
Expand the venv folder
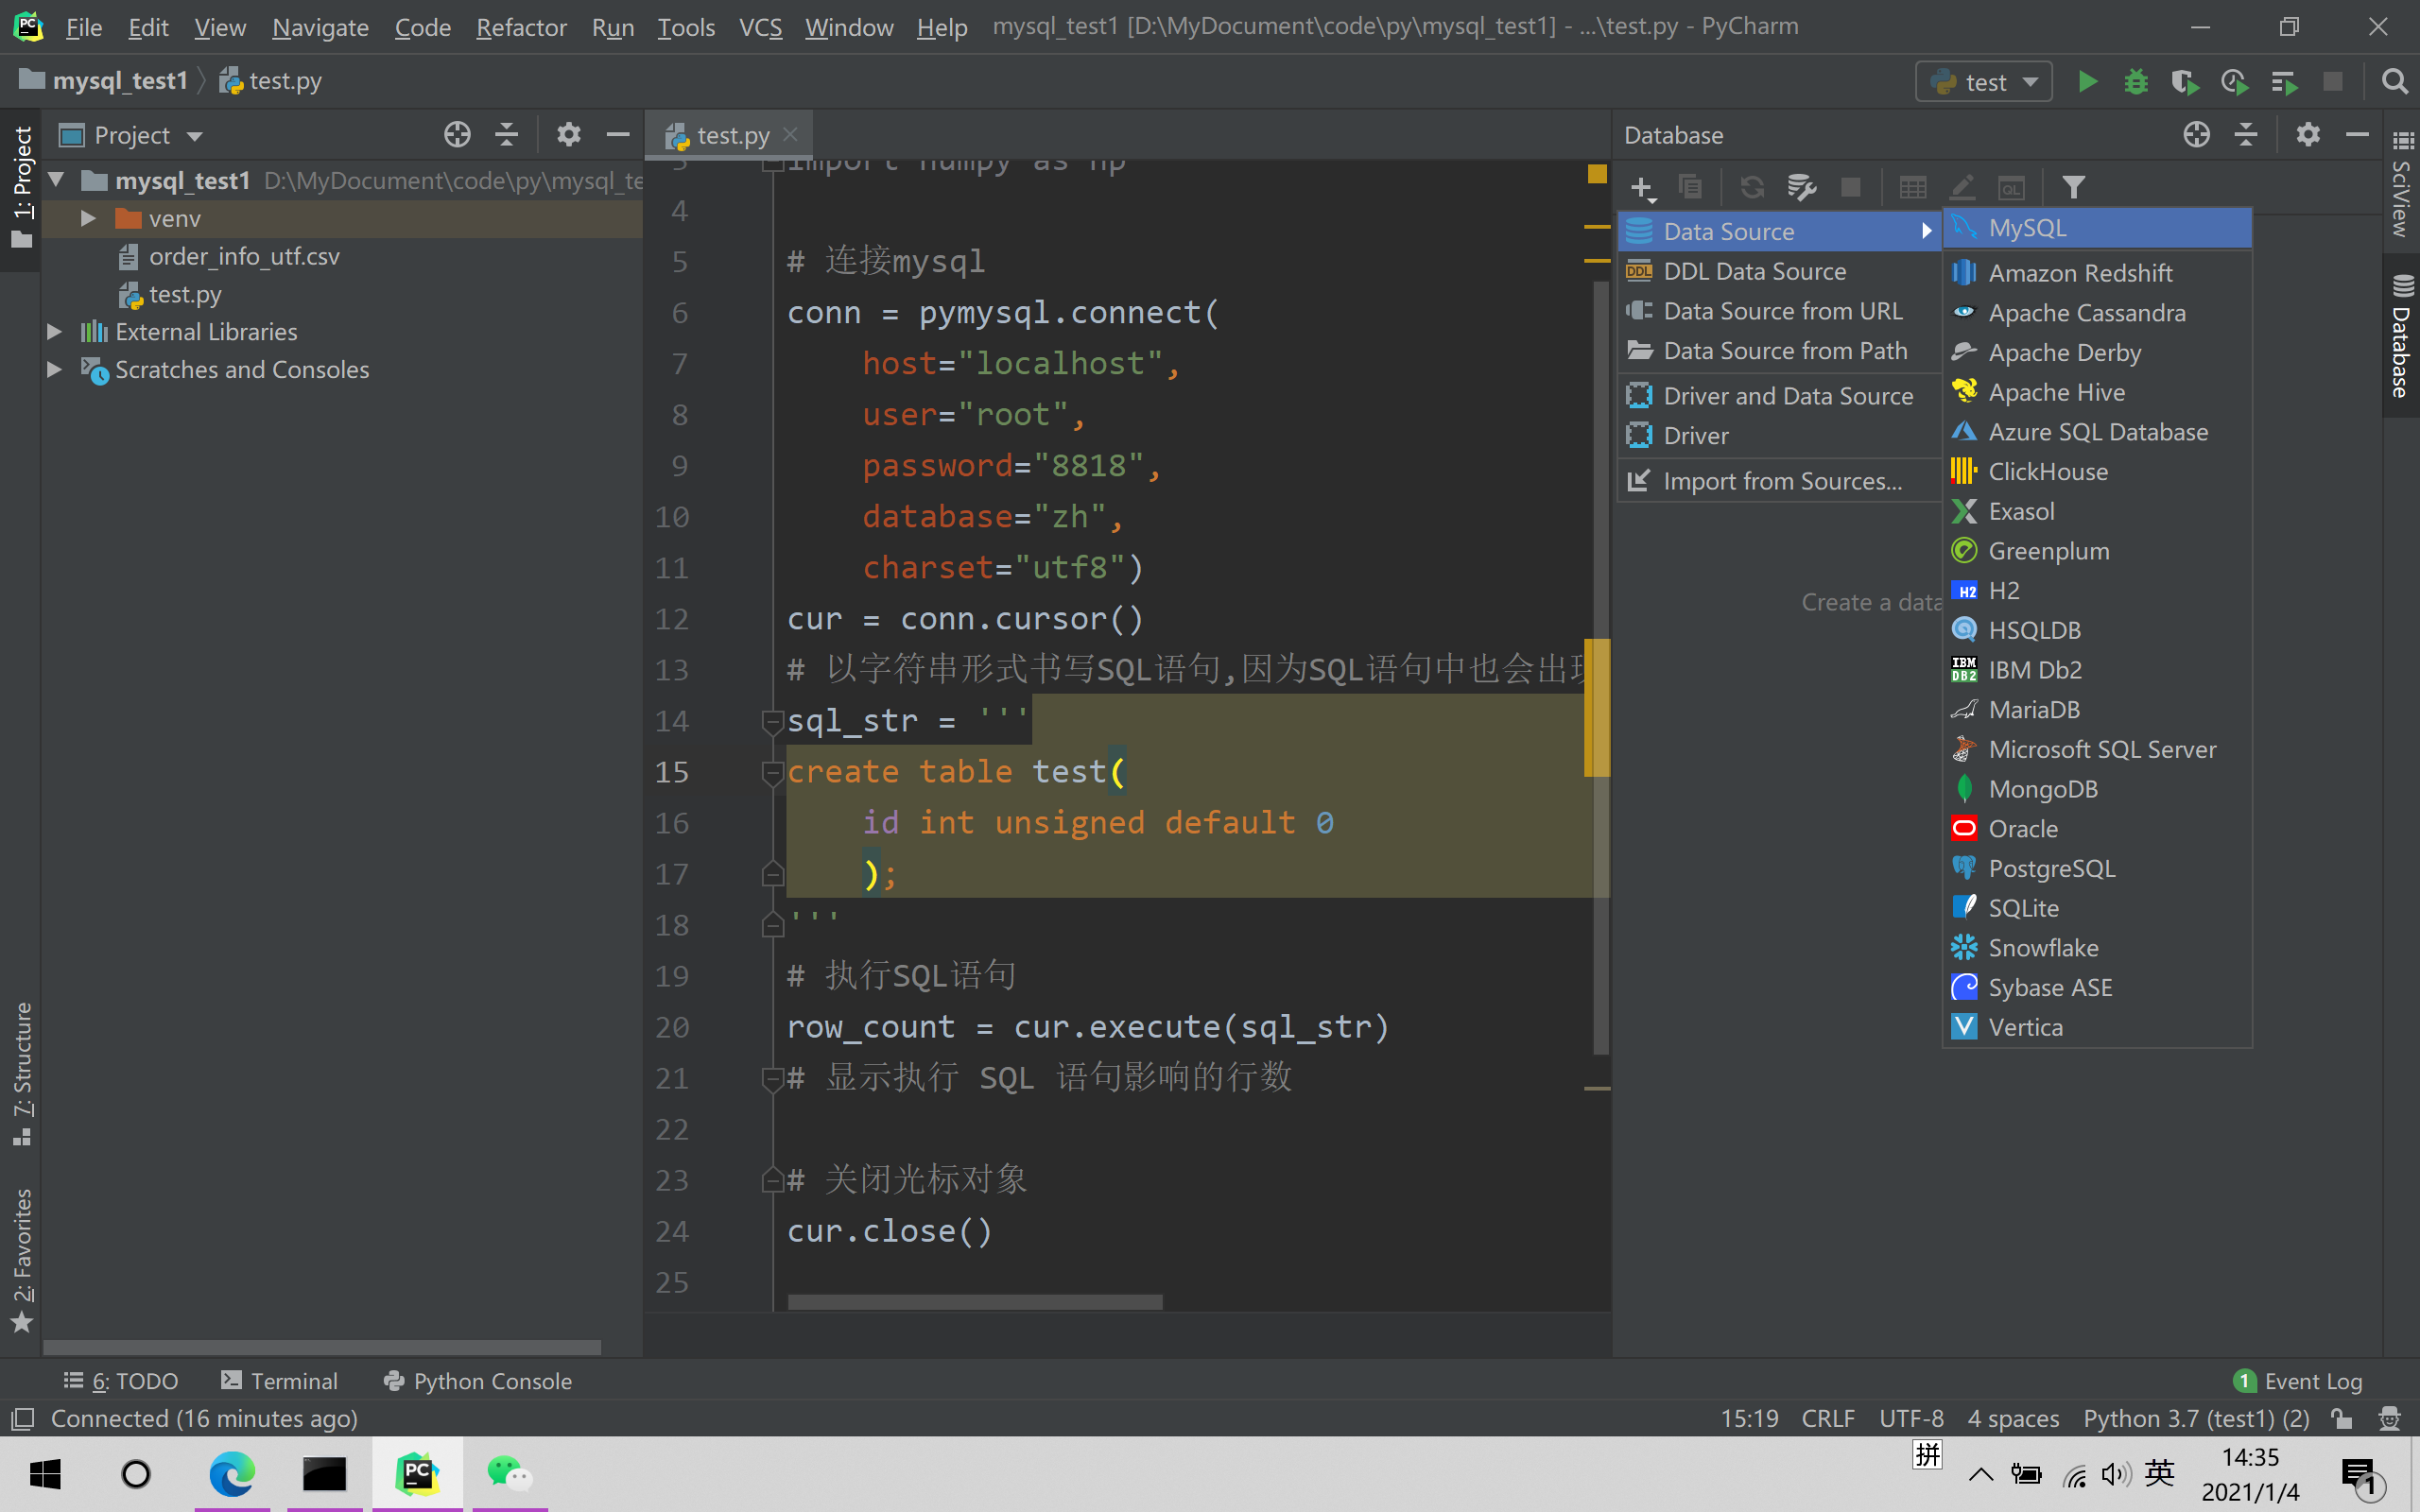pos(88,218)
